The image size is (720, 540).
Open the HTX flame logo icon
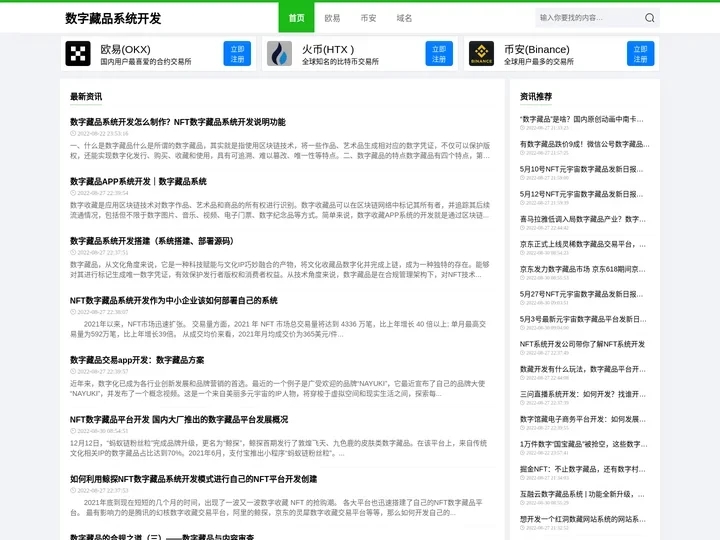click(x=280, y=54)
